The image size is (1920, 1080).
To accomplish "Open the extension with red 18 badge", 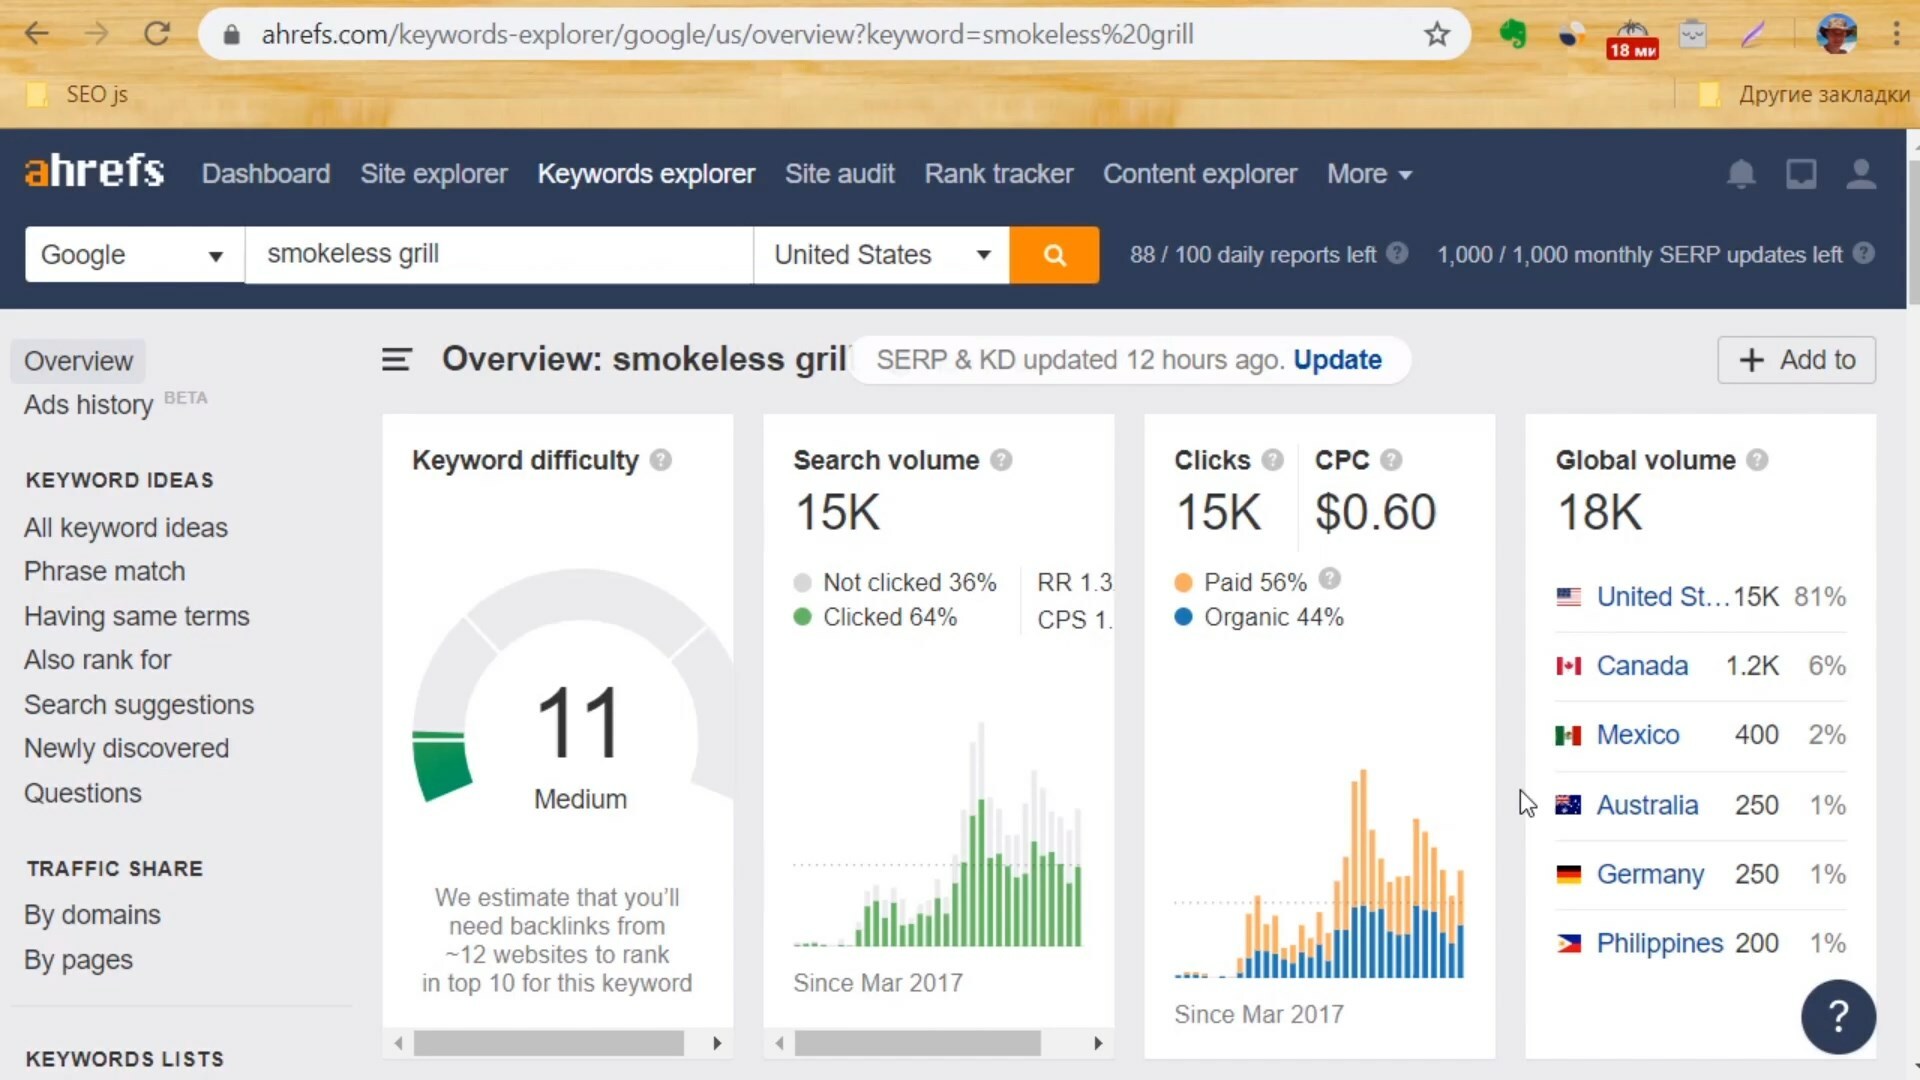I will tap(1632, 40).
